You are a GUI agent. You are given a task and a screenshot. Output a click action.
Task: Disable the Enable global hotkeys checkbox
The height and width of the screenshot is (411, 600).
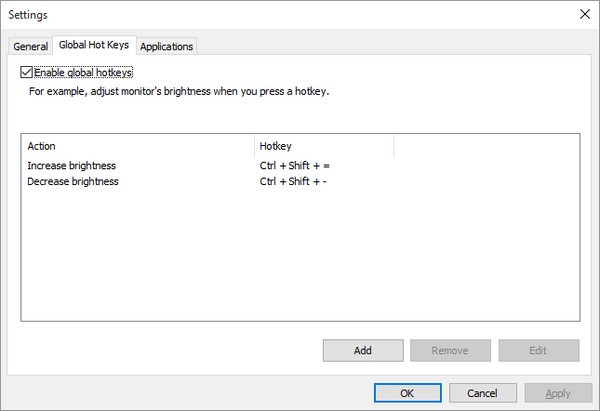pos(26,72)
